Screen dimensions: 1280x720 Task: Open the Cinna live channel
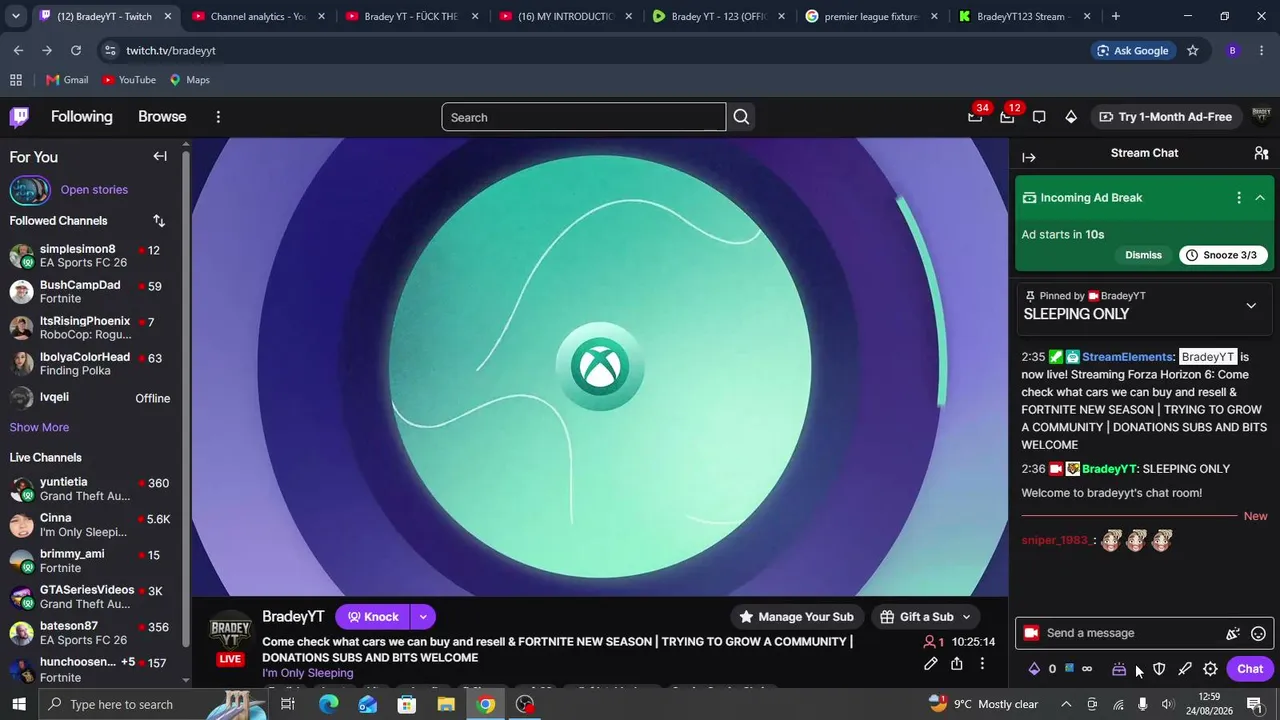(94, 525)
